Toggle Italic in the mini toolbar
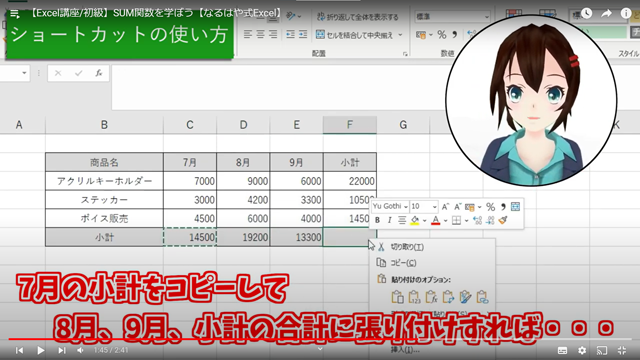This screenshot has height=360, width=640. pos(389,220)
